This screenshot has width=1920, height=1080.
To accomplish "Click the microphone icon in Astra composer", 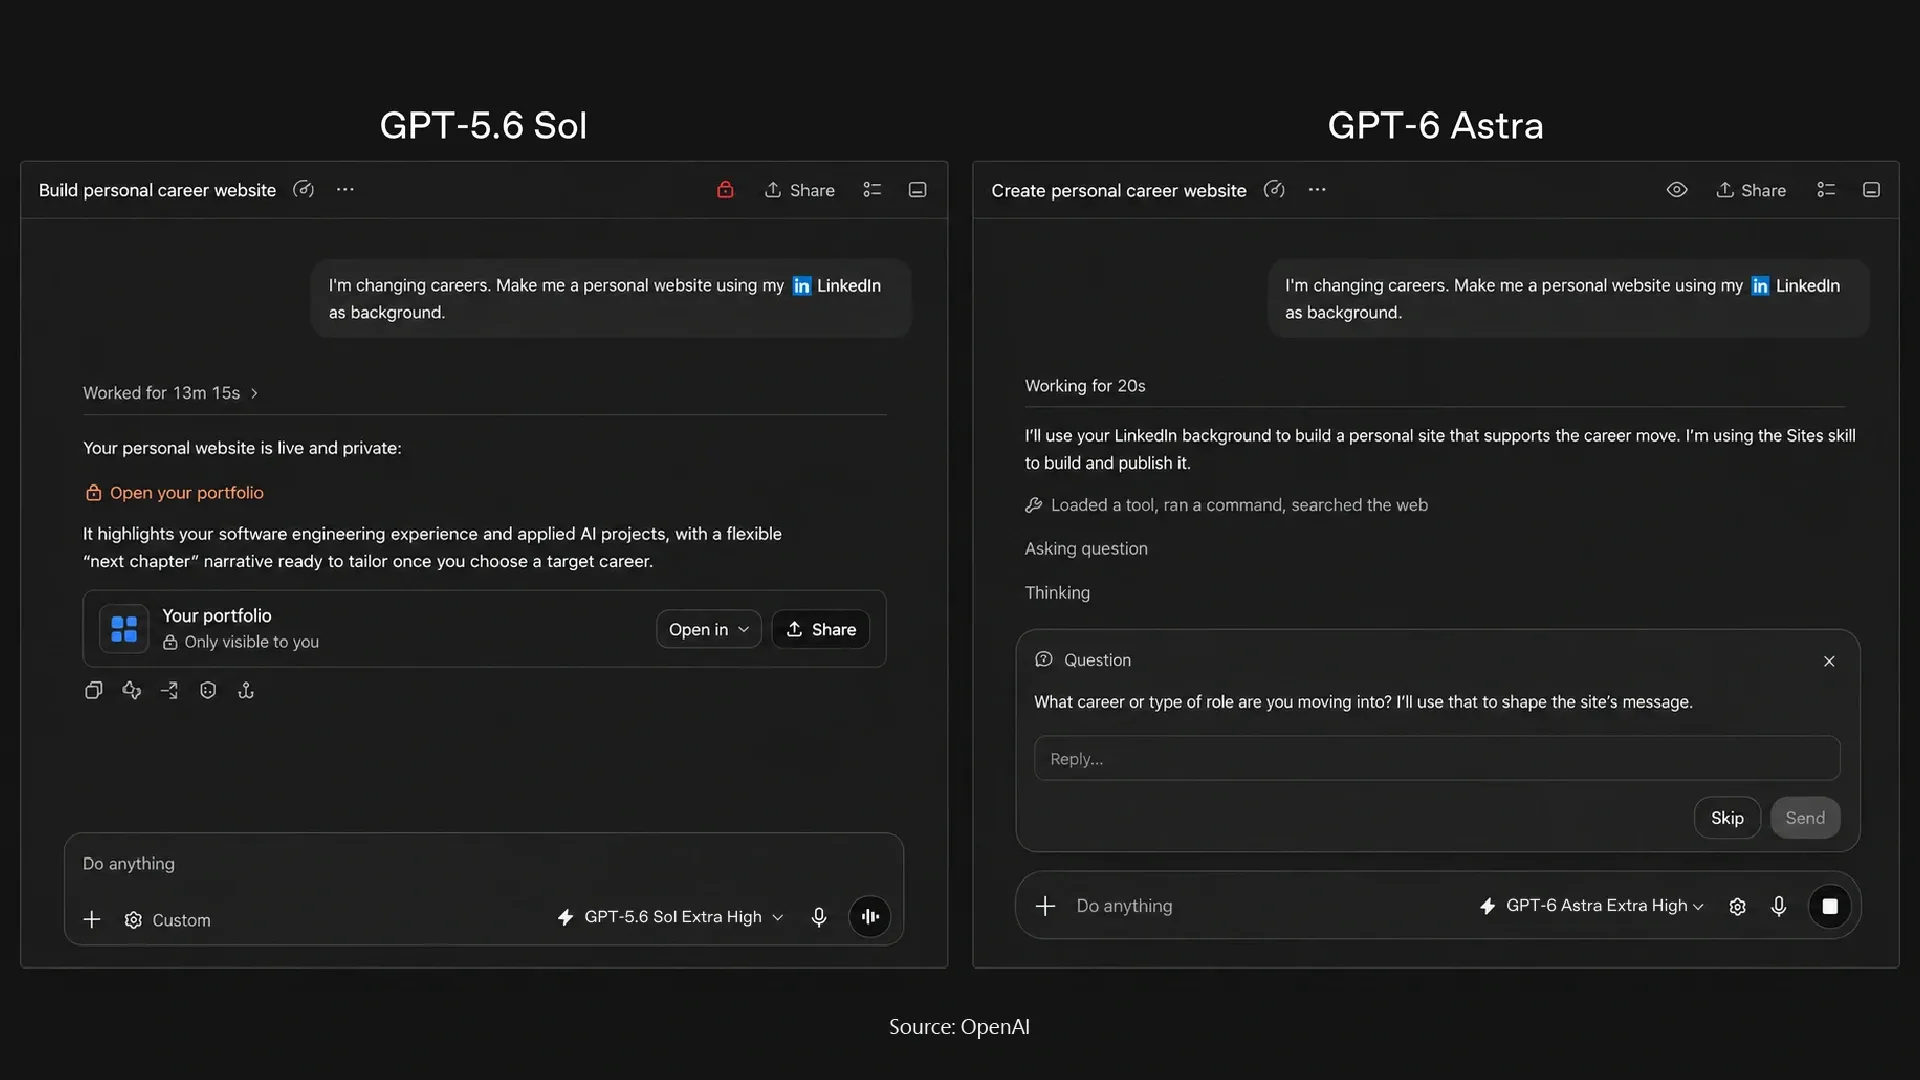I will 1779,906.
